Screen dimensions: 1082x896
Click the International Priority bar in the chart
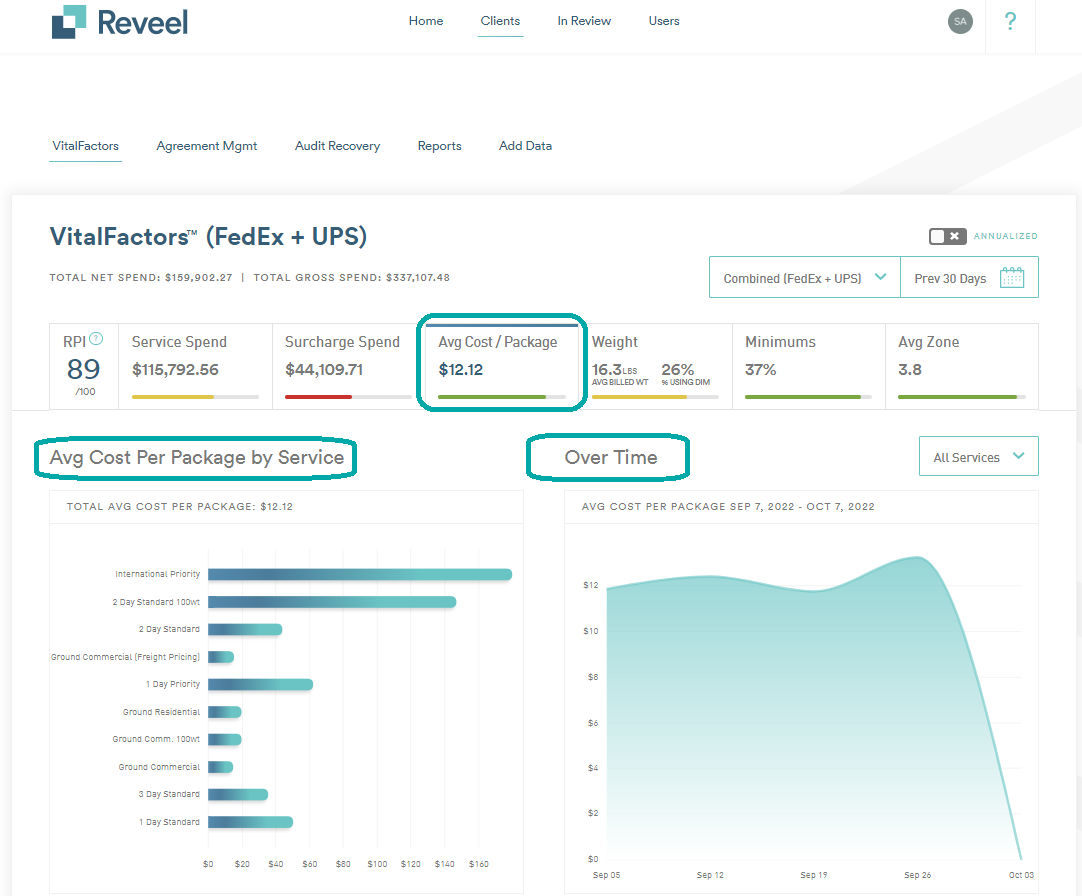click(x=360, y=574)
